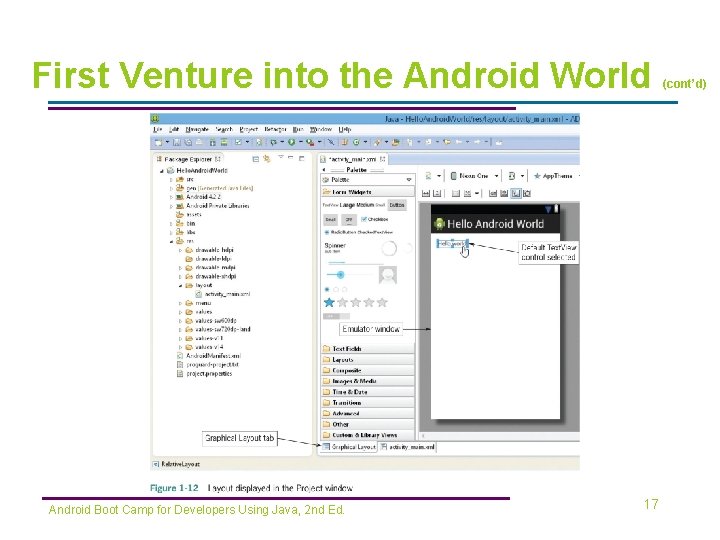Open the Text Fields palette category
Screen dimensions: 720x540
point(368,349)
